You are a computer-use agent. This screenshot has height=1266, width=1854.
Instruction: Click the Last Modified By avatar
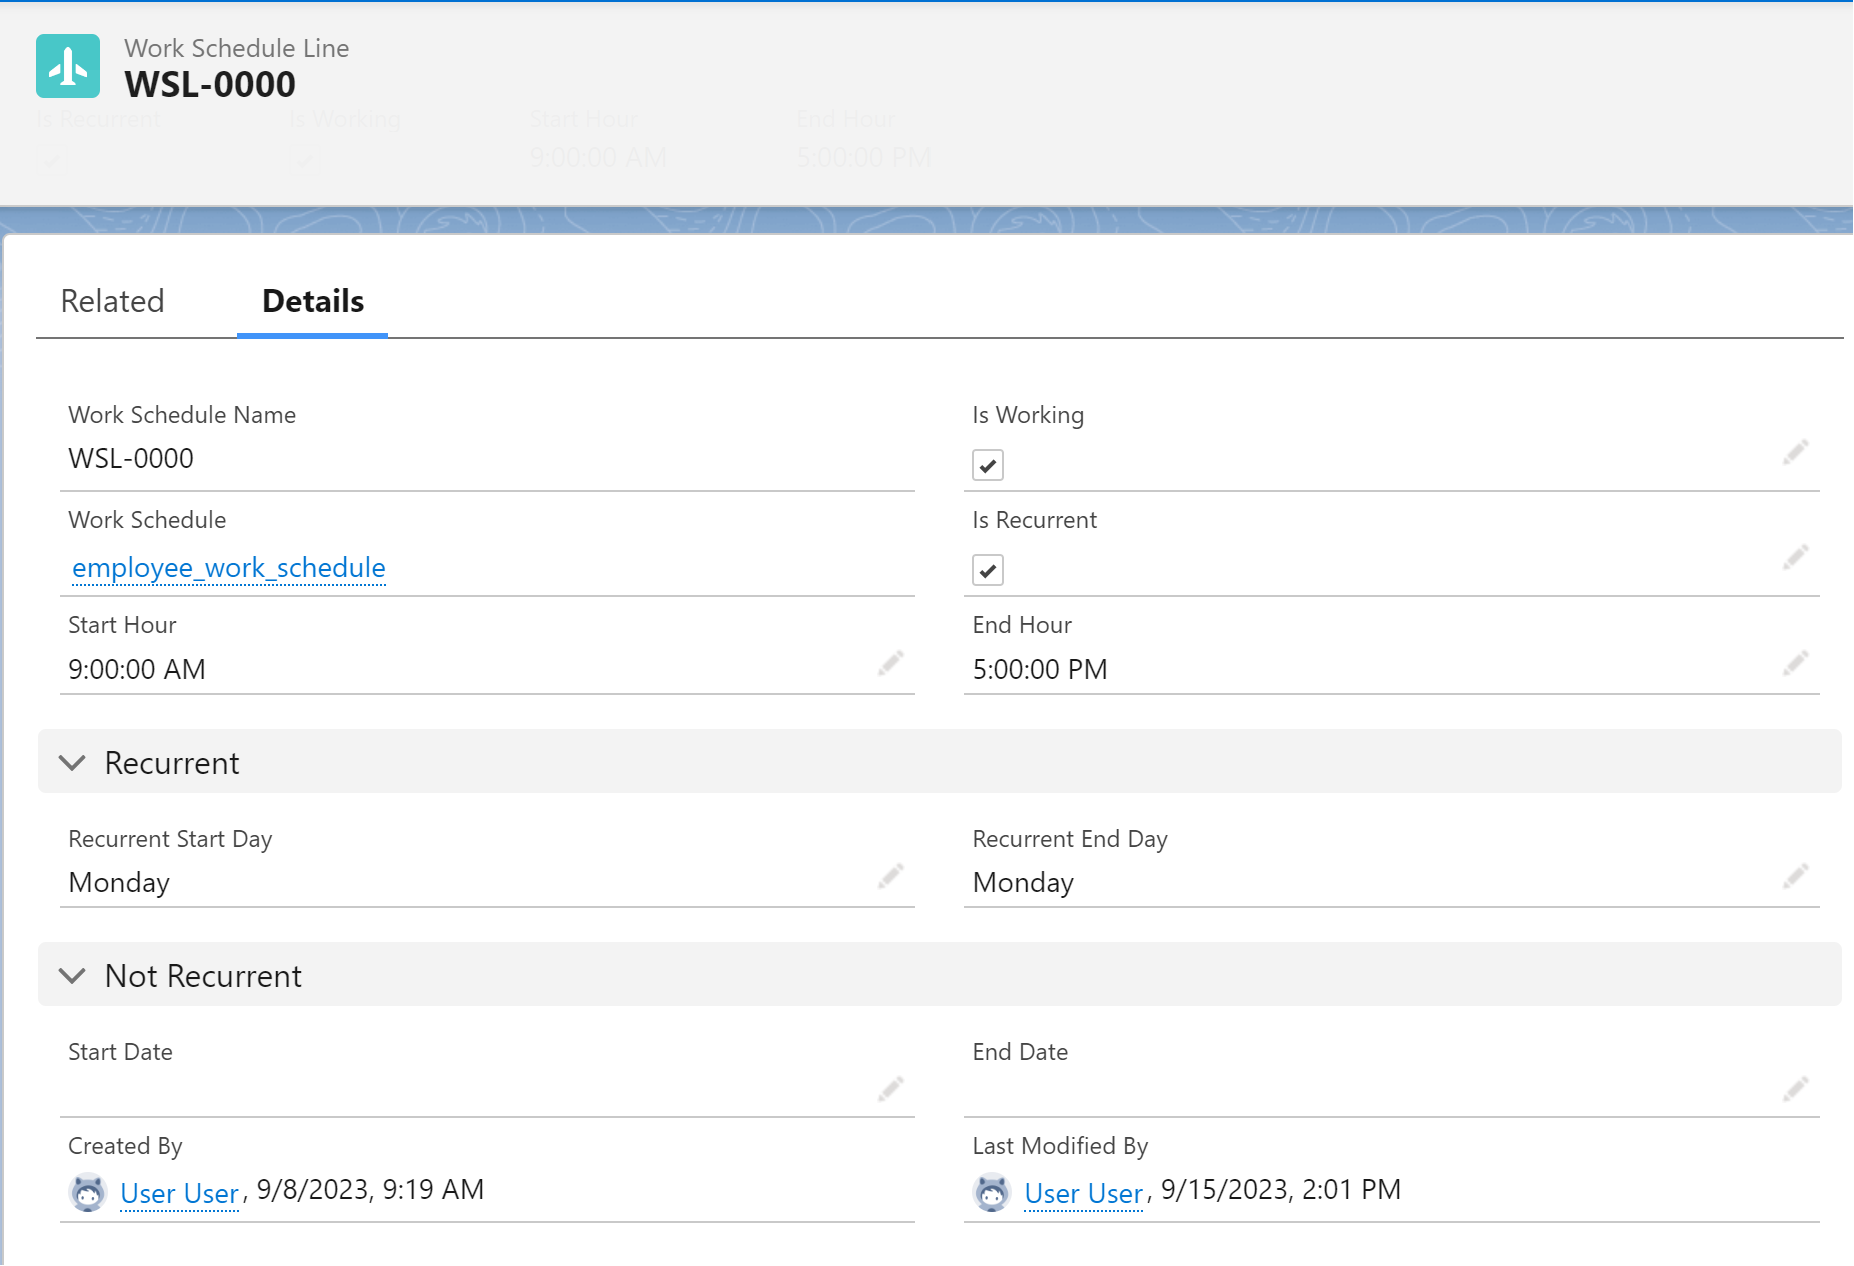992,1192
